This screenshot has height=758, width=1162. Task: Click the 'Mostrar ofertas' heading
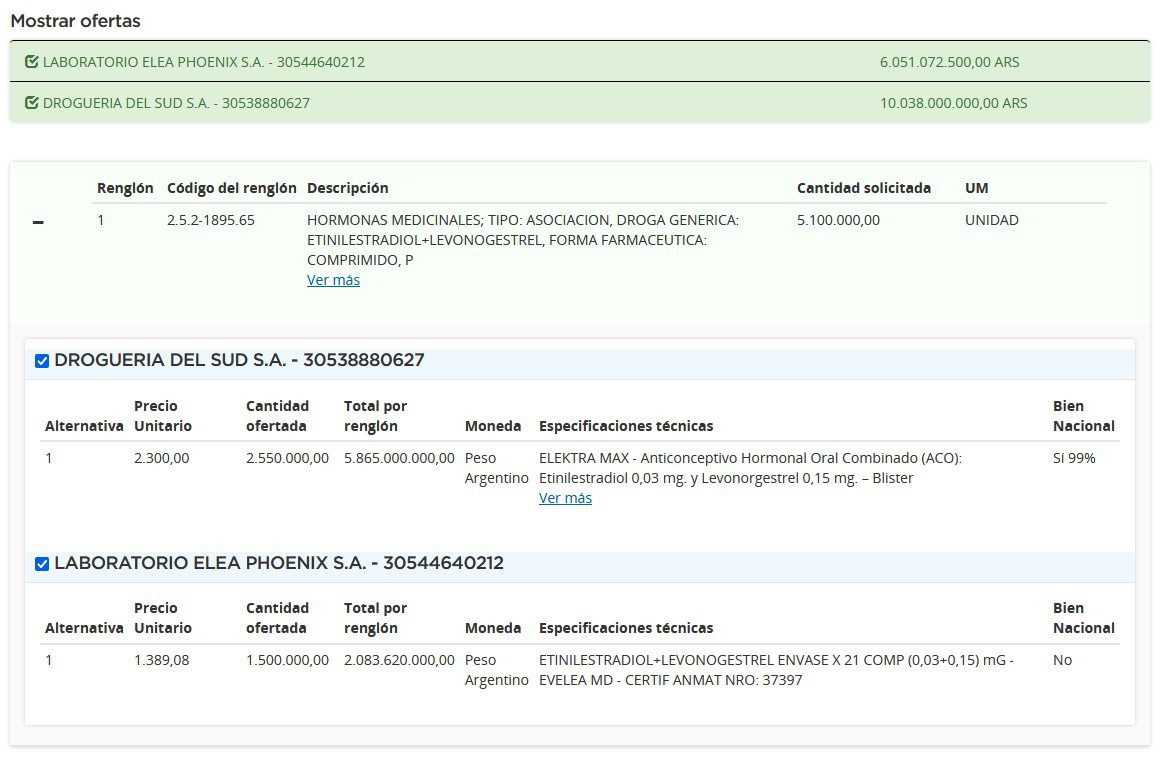[75, 21]
